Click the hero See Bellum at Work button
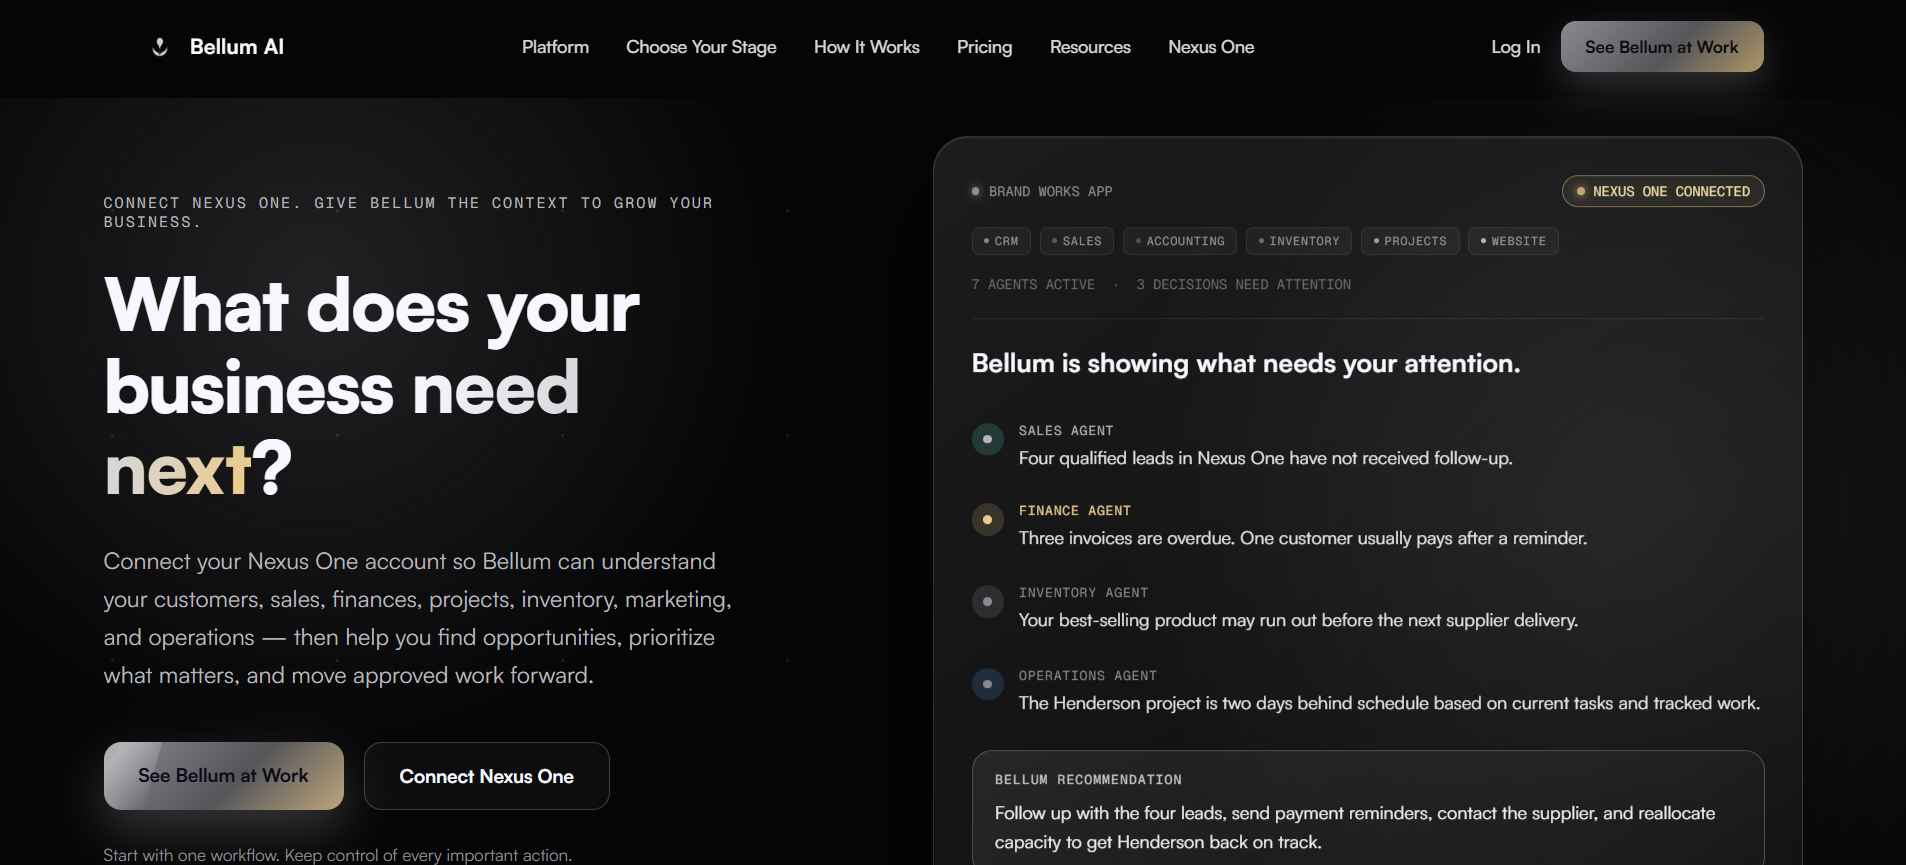 tap(224, 776)
